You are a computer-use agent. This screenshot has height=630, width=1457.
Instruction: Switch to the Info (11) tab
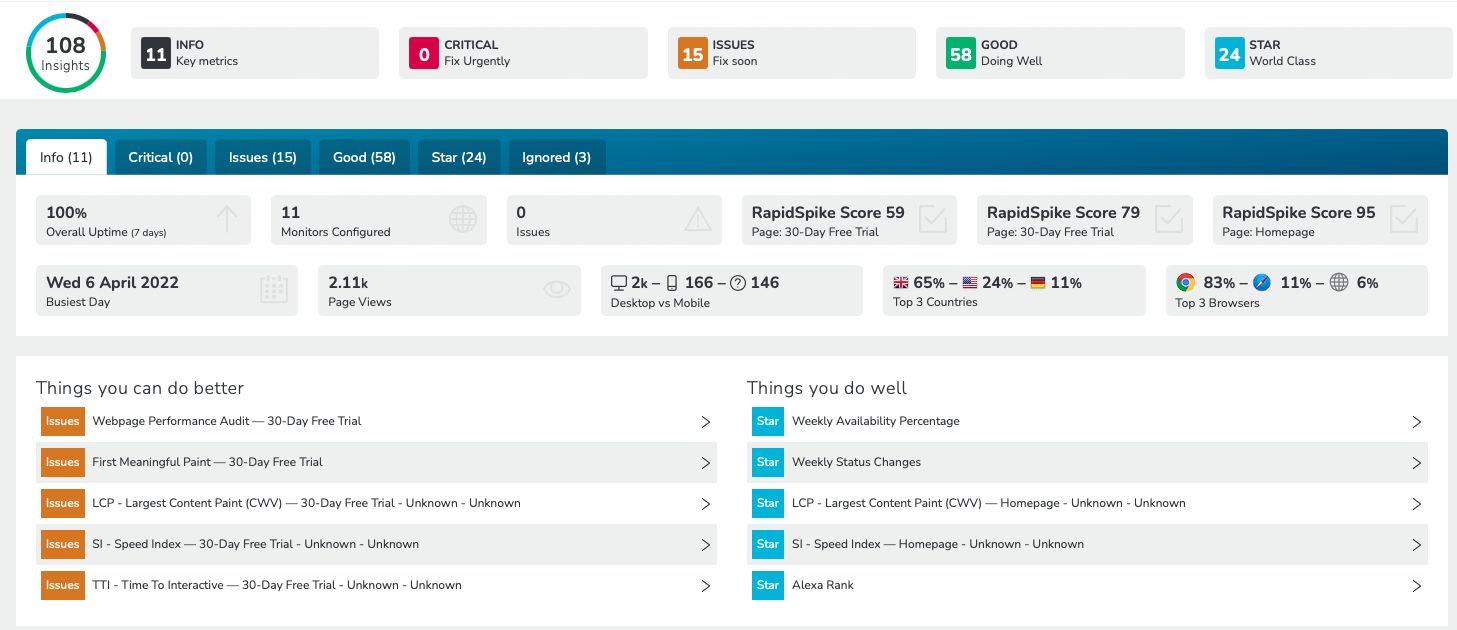pyautogui.click(x=66, y=157)
